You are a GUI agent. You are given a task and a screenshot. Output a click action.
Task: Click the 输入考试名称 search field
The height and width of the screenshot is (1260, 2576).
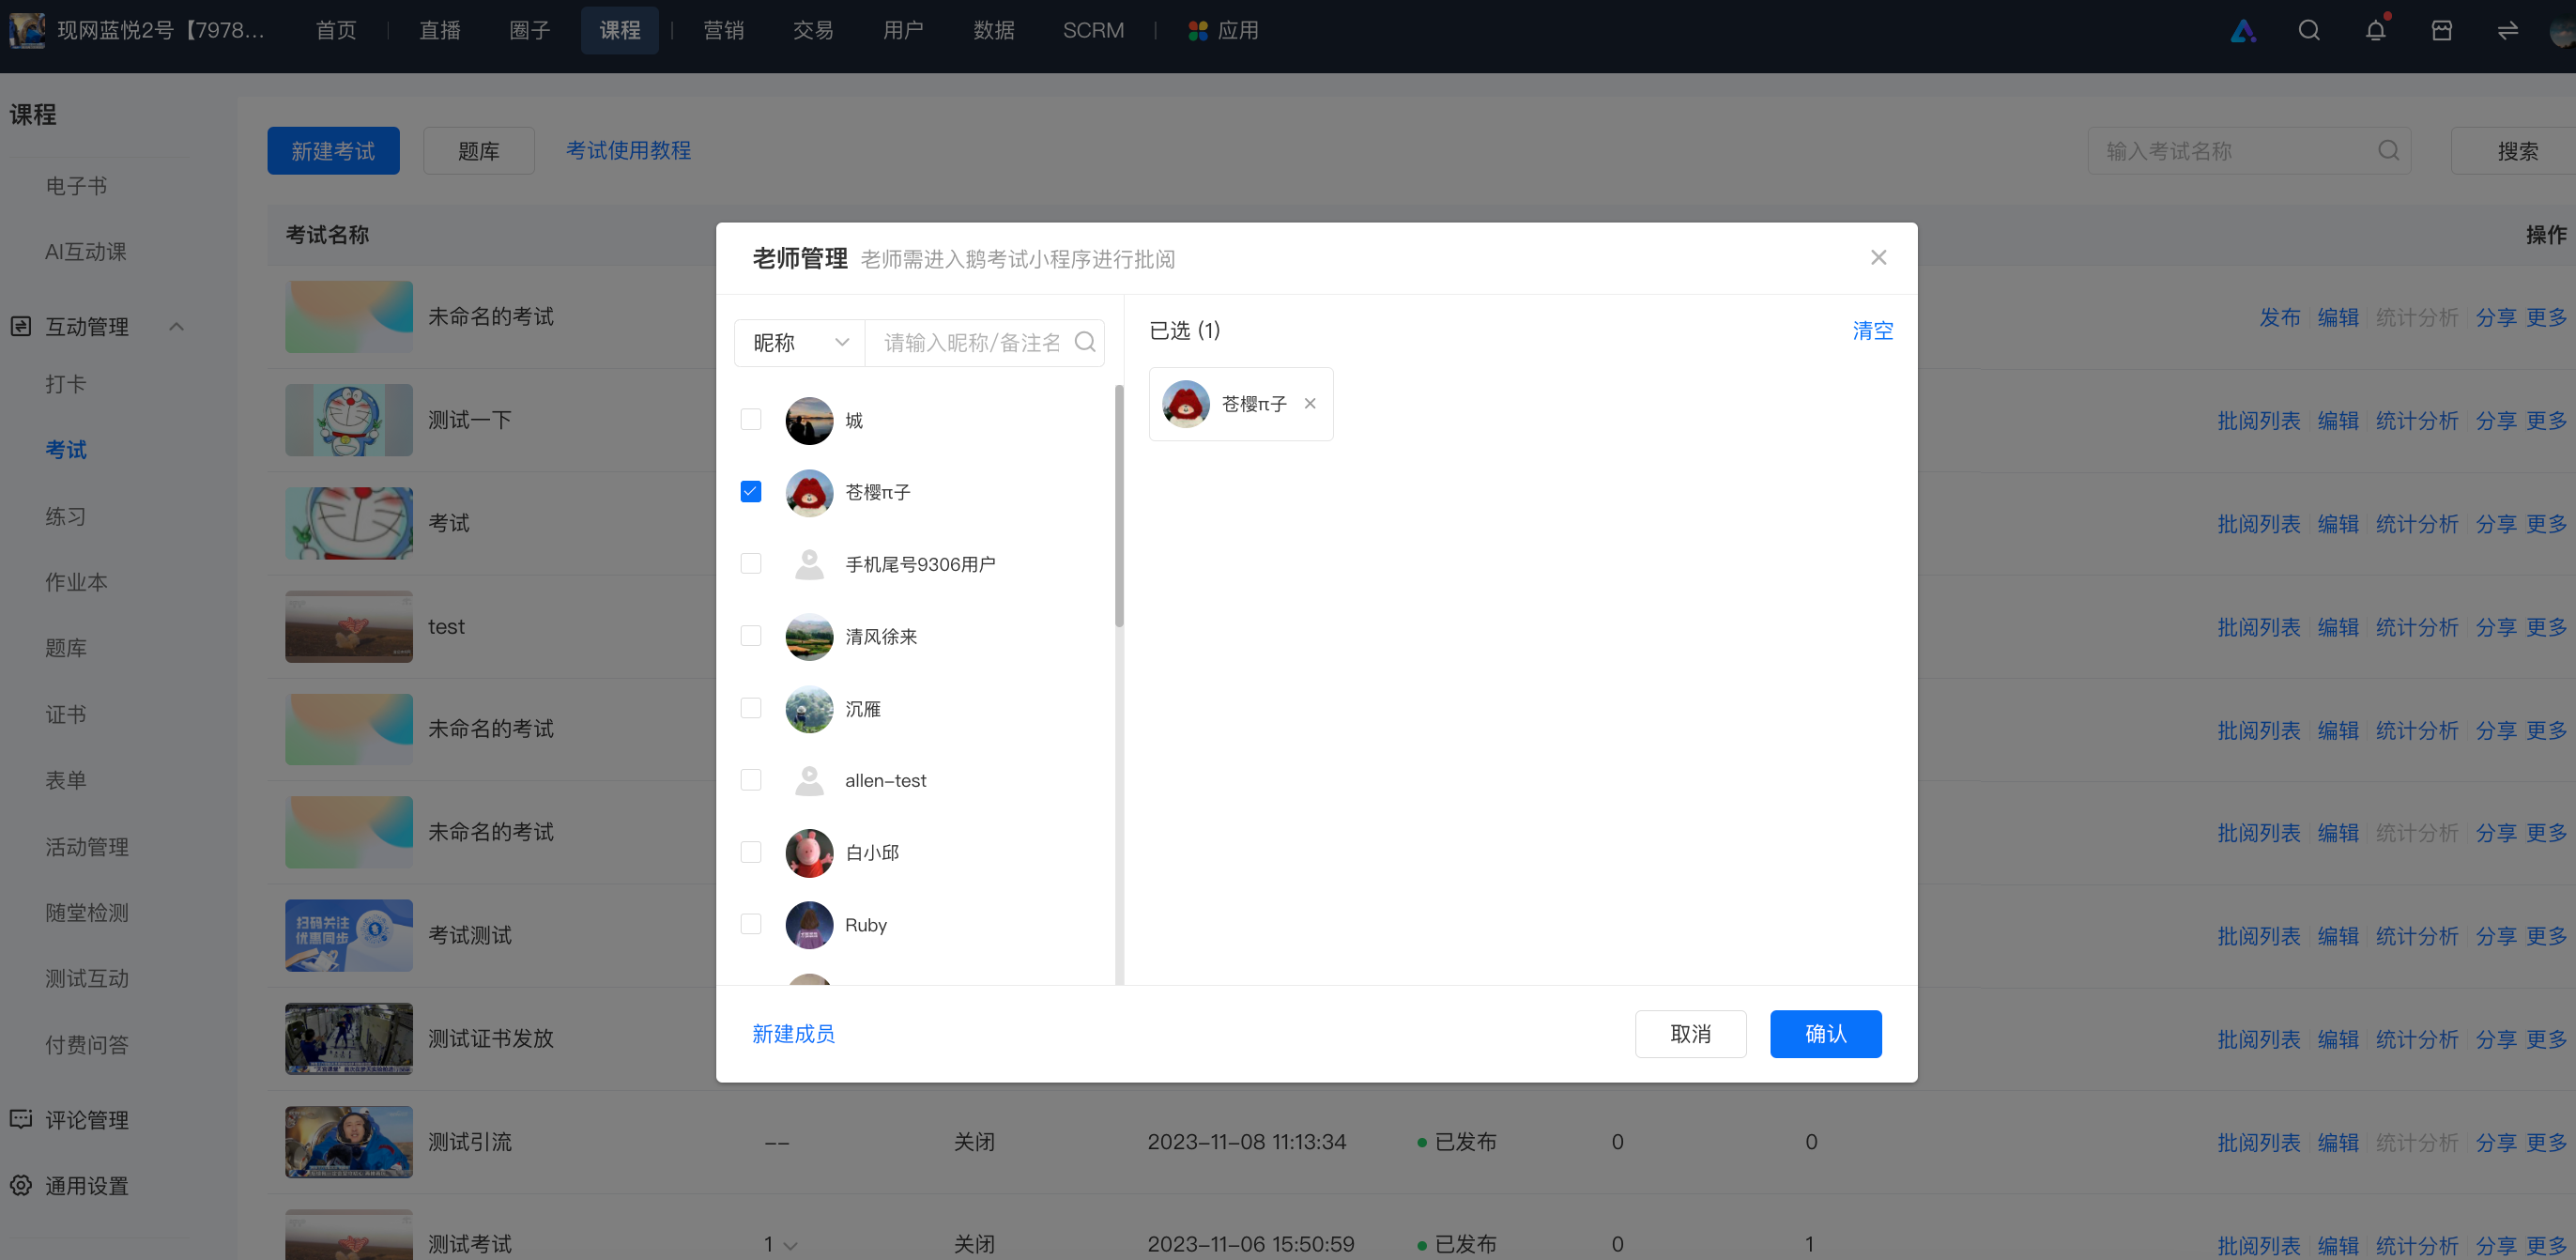point(2249,151)
